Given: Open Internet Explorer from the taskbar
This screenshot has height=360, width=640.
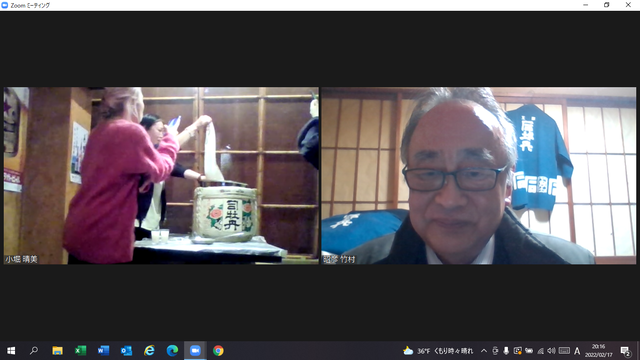Looking at the screenshot, I should pyautogui.click(x=149, y=351).
